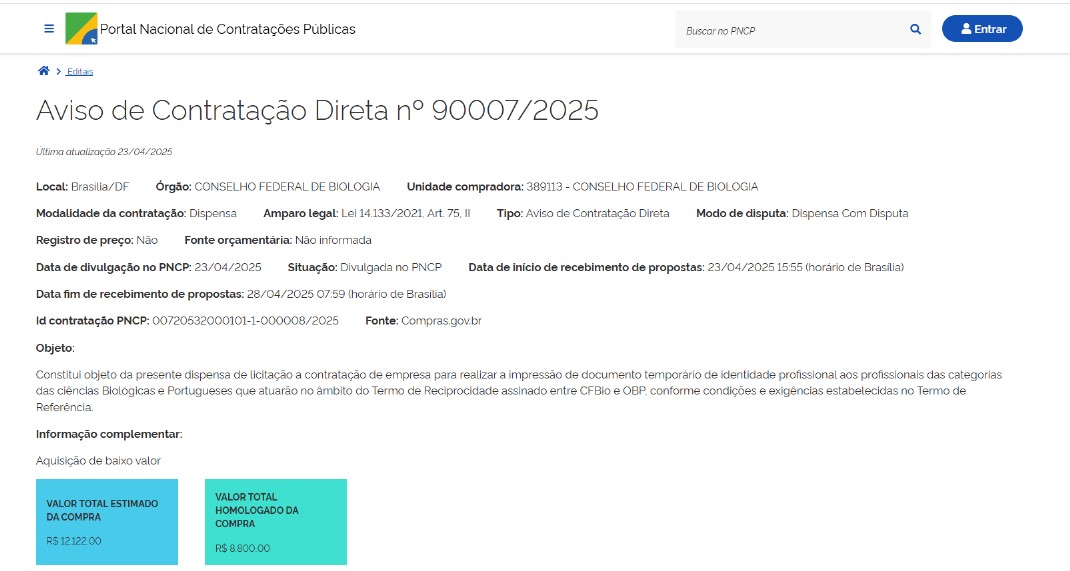This screenshot has height=571, width=1070.
Task: Select the Valor Total Homologado da Compra card
Action: coord(276,522)
